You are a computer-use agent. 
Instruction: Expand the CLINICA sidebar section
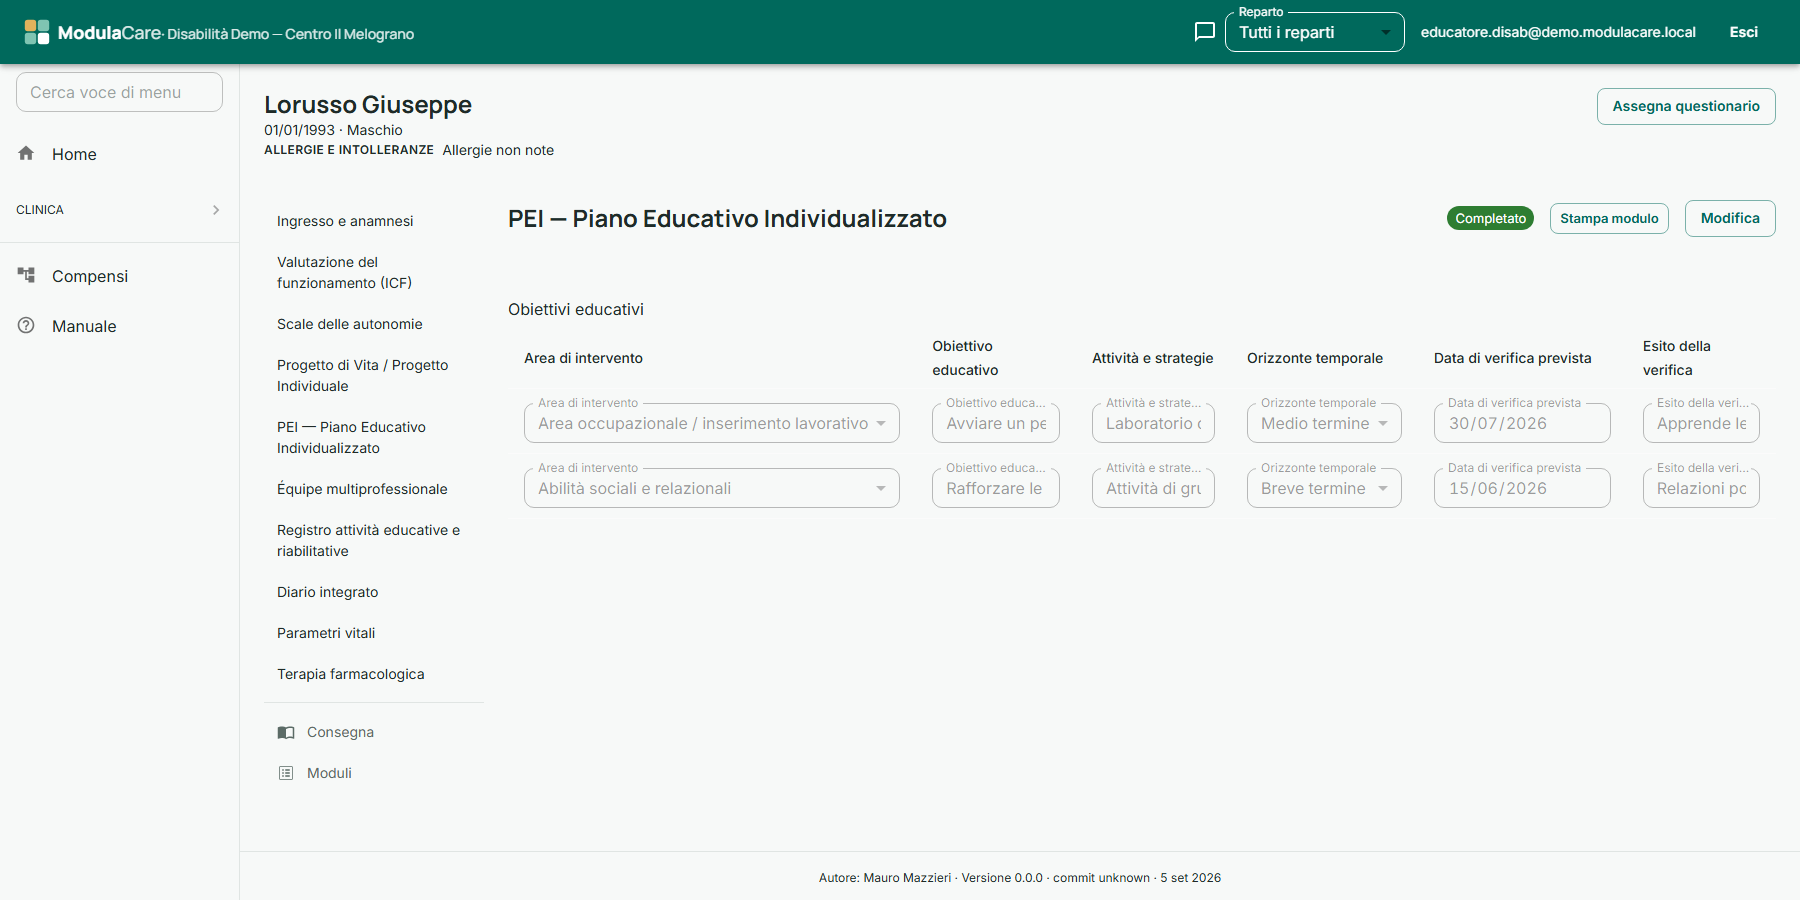(x=119, y=210)
